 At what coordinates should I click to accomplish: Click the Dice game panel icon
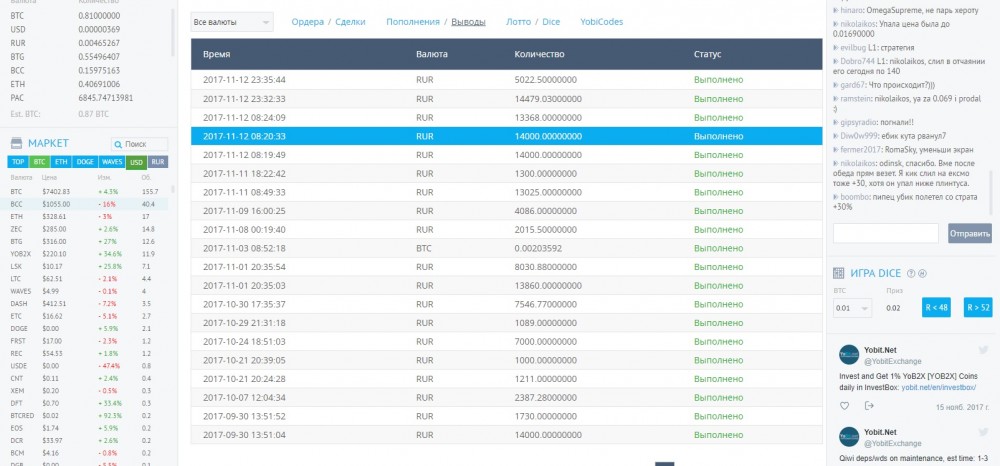[x=840, y=274]
